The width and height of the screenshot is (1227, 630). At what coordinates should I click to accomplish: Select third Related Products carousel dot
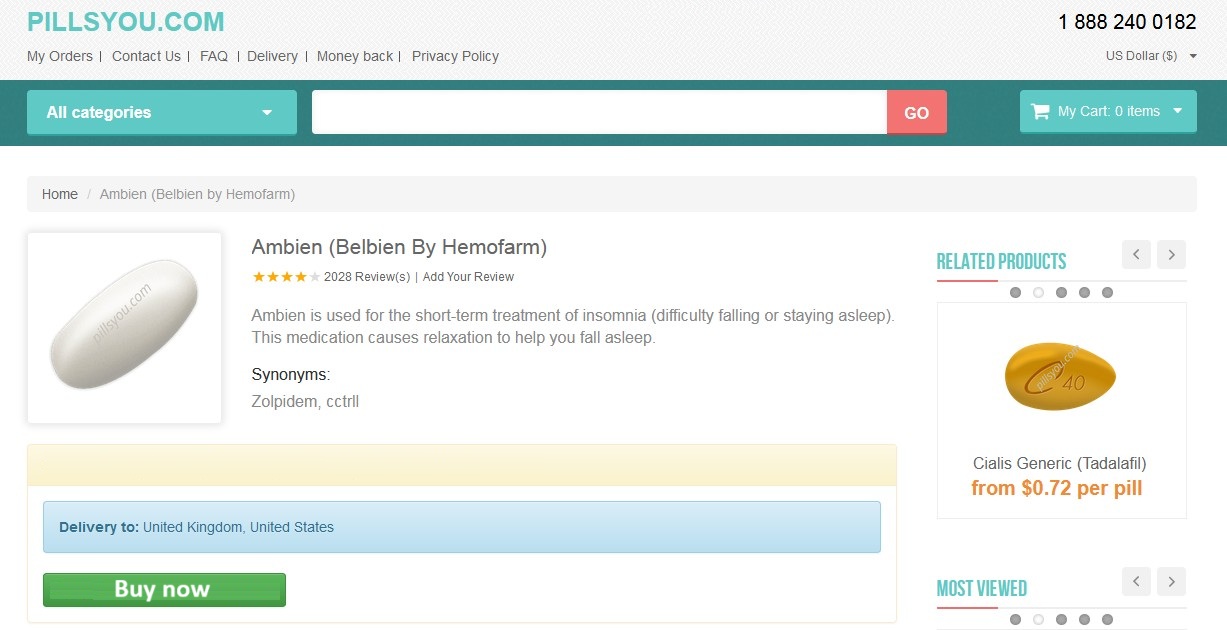(x=1061, y=293)
